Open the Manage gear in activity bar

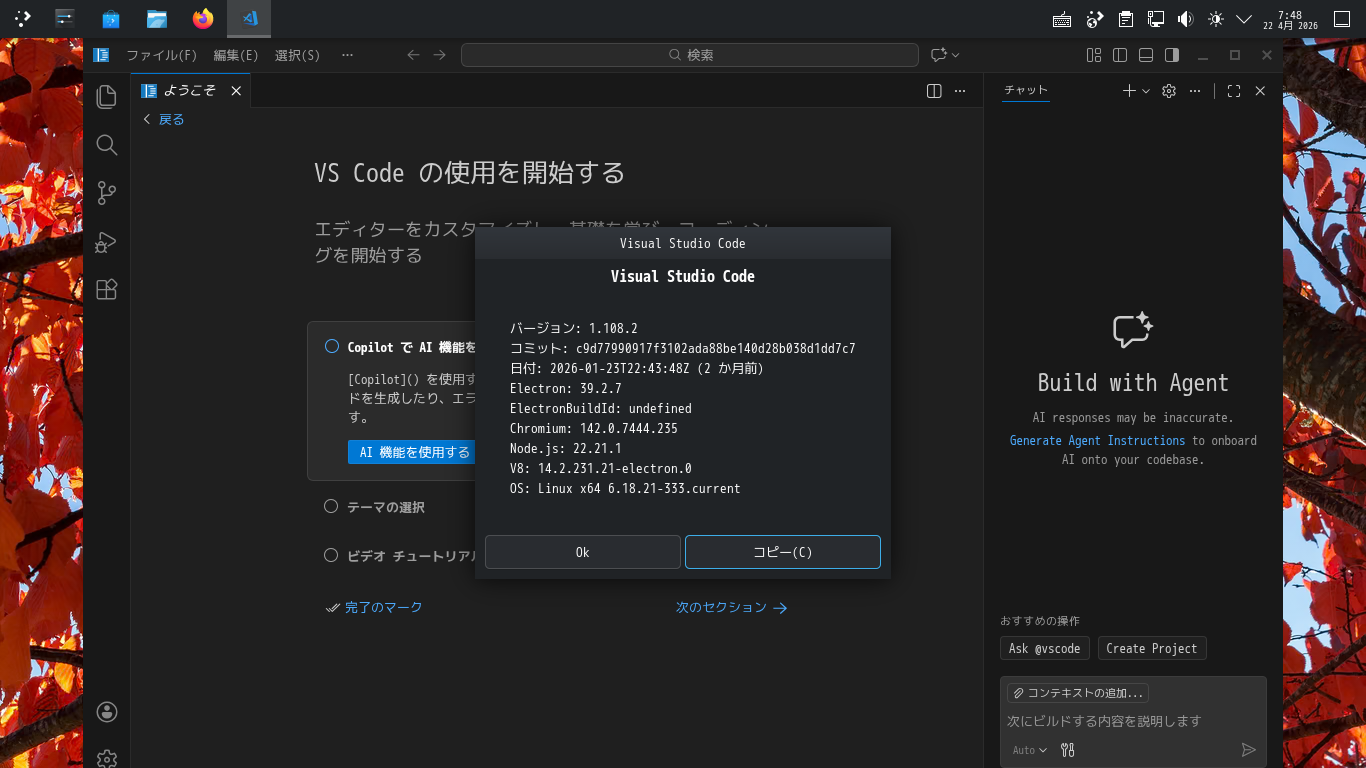click(107, 759)
